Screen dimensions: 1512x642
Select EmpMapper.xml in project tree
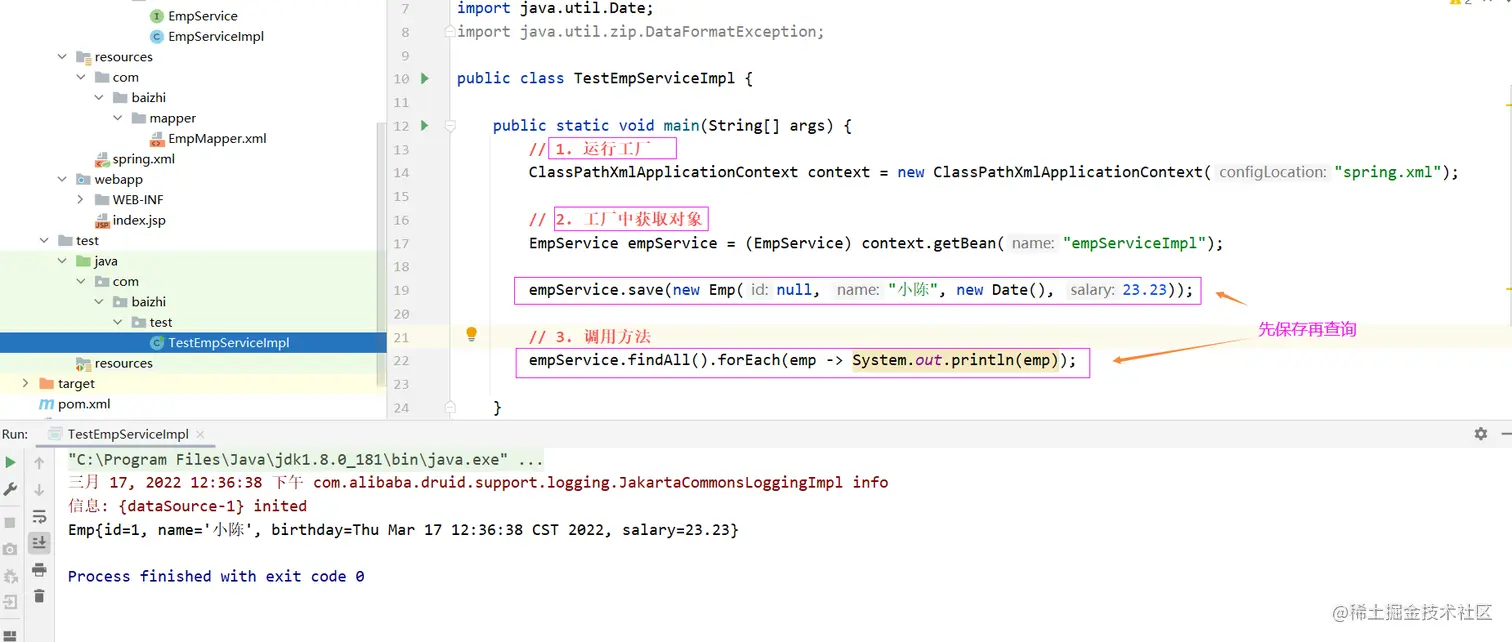tap(217, 139)
